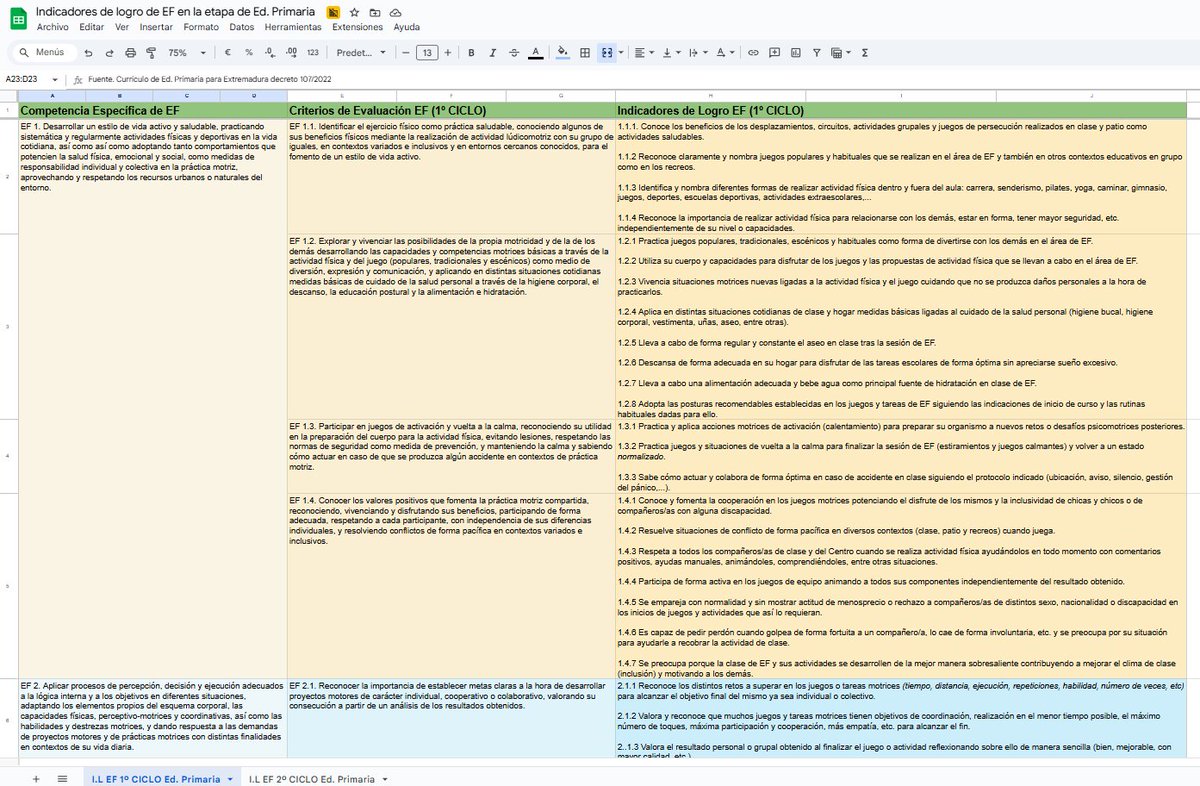Viewport: 1200px width, 786px height.
Task: Toggle merge cells button
Action: [606, 52]
